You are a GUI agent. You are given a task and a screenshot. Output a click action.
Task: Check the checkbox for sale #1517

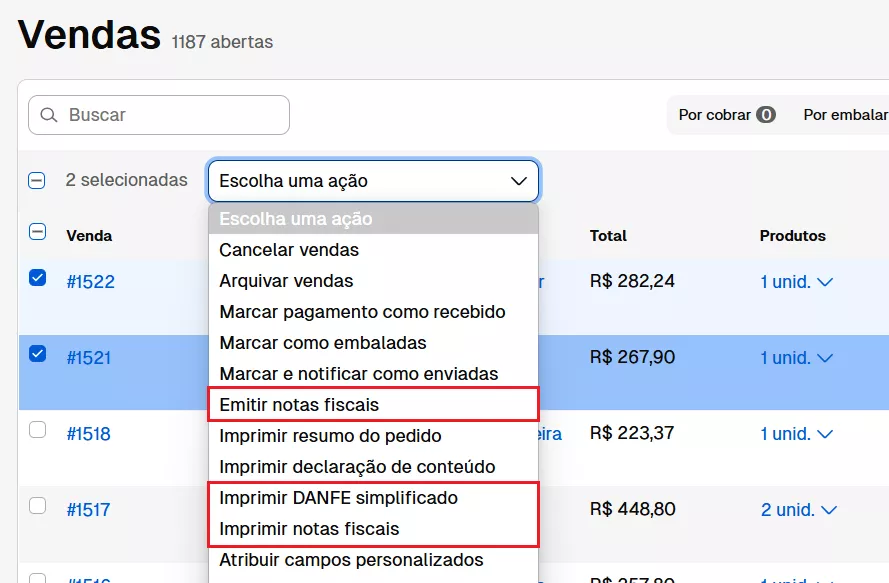37,505
